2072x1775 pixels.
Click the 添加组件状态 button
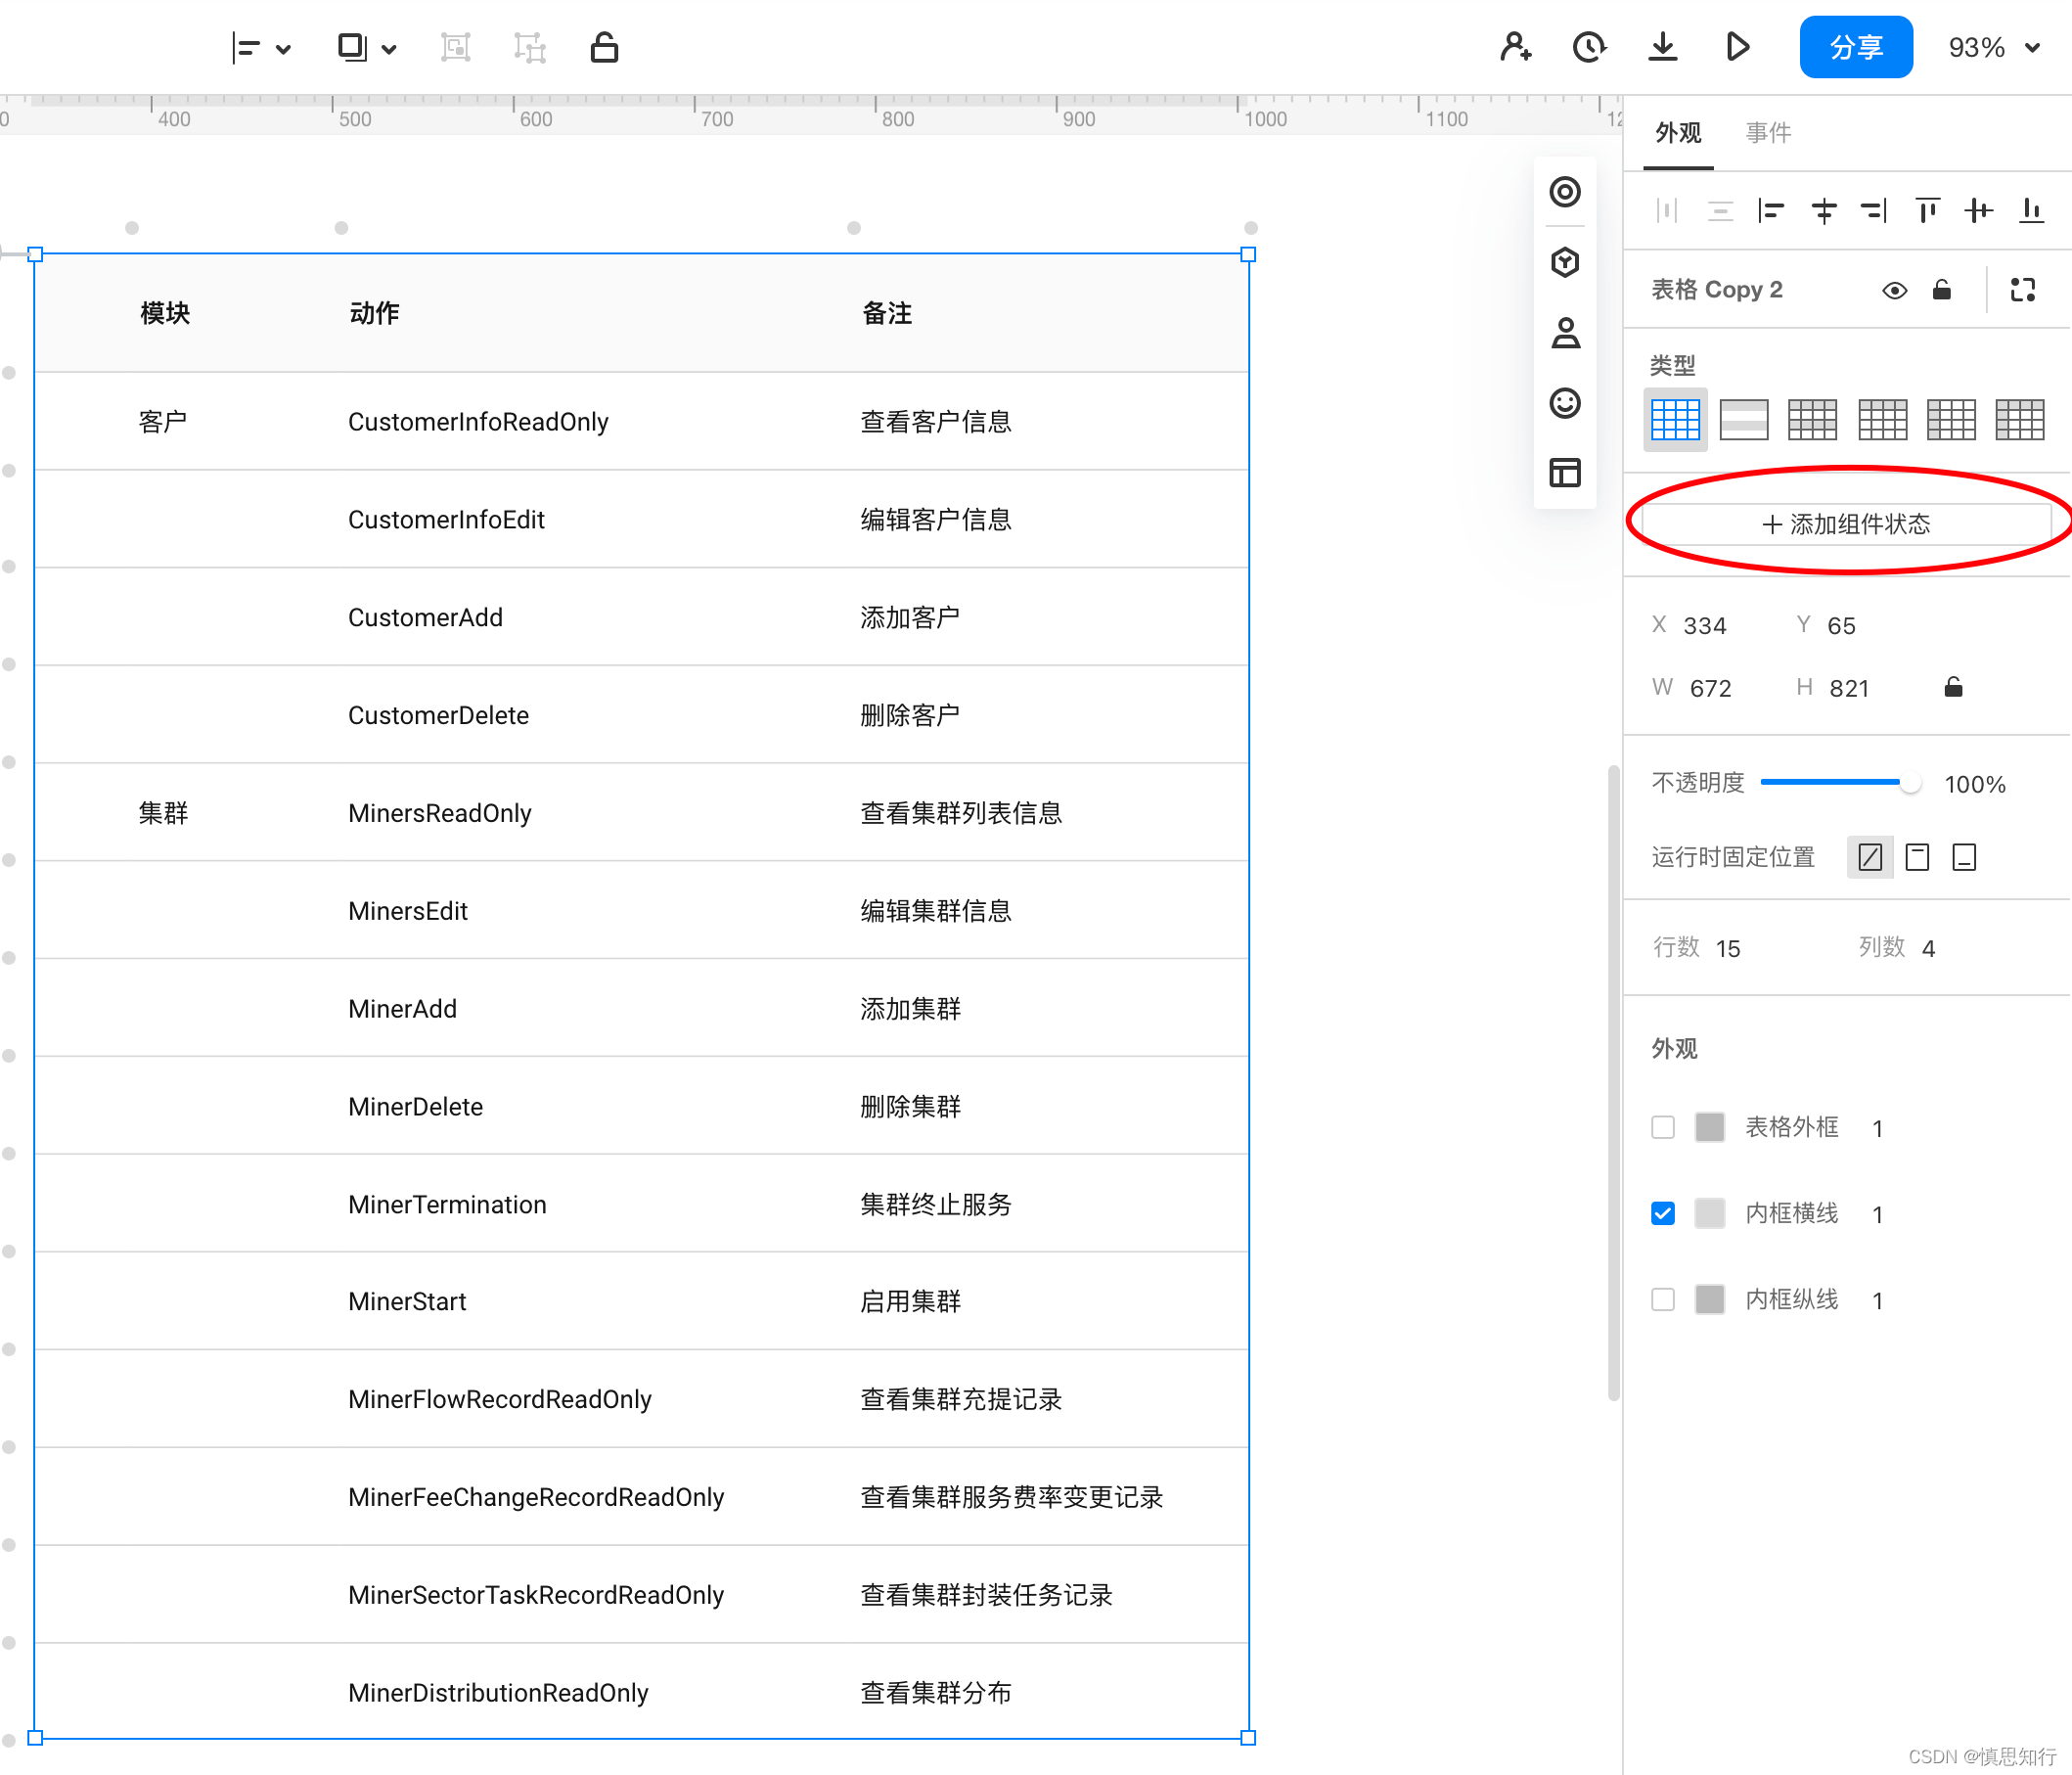pos(1846,524)
